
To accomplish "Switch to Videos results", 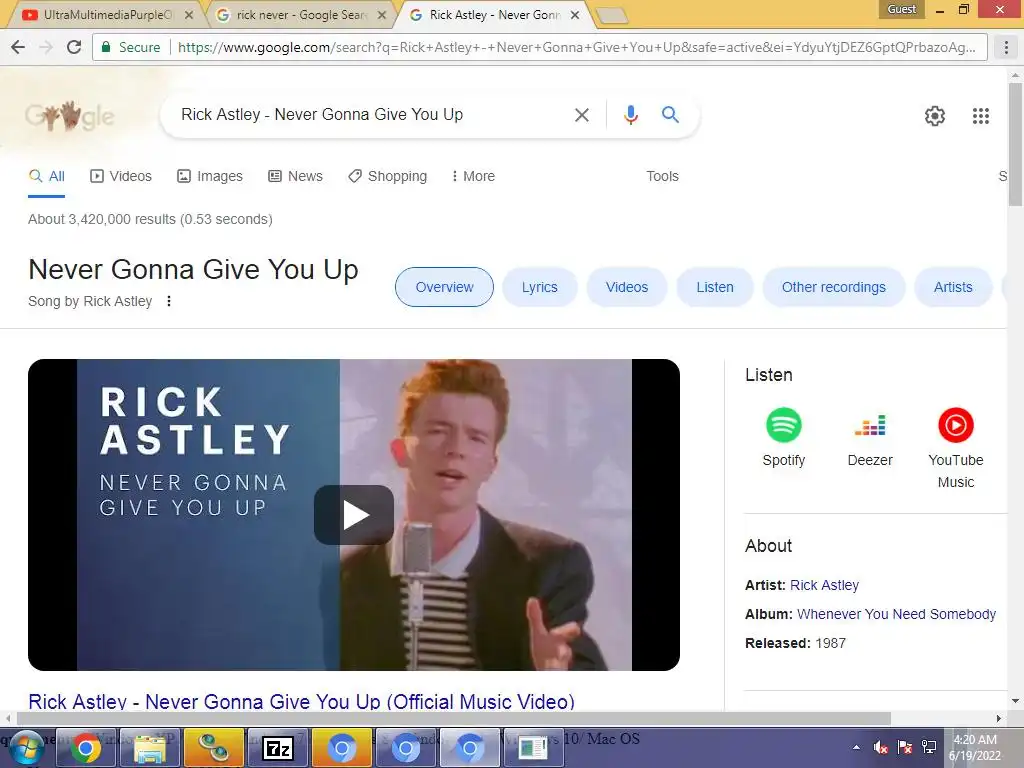I will [x=121, y=176].
